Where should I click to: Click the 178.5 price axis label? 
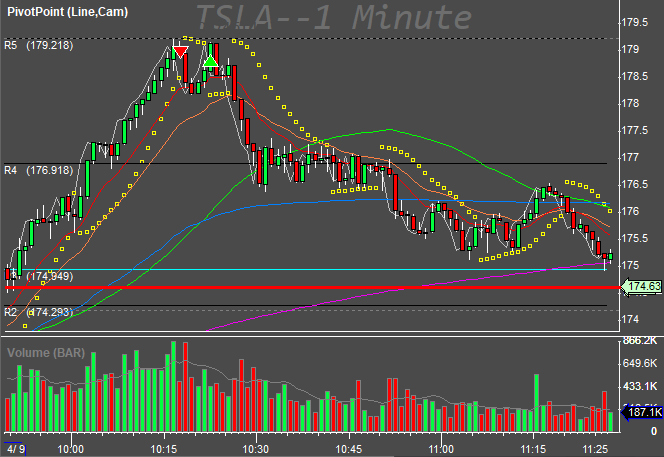point(634,77)
